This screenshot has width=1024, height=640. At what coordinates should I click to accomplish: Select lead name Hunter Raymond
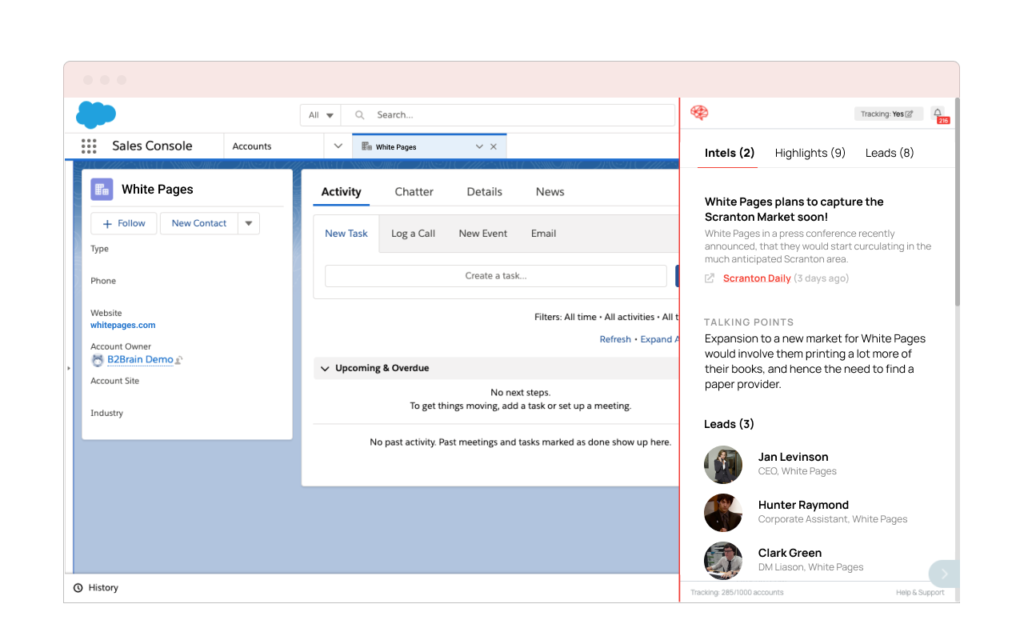[803, 505]
